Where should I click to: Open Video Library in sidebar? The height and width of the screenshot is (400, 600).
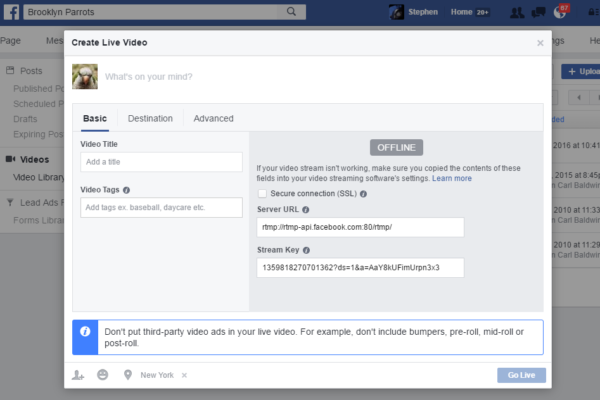(x=38, y=177)
